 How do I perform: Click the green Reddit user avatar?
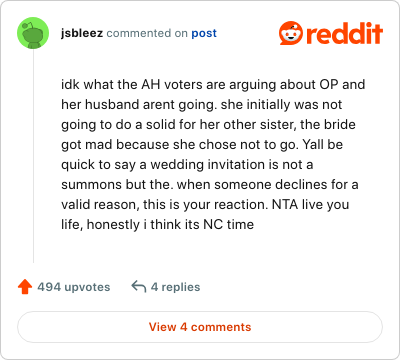[x=33, y=33]
